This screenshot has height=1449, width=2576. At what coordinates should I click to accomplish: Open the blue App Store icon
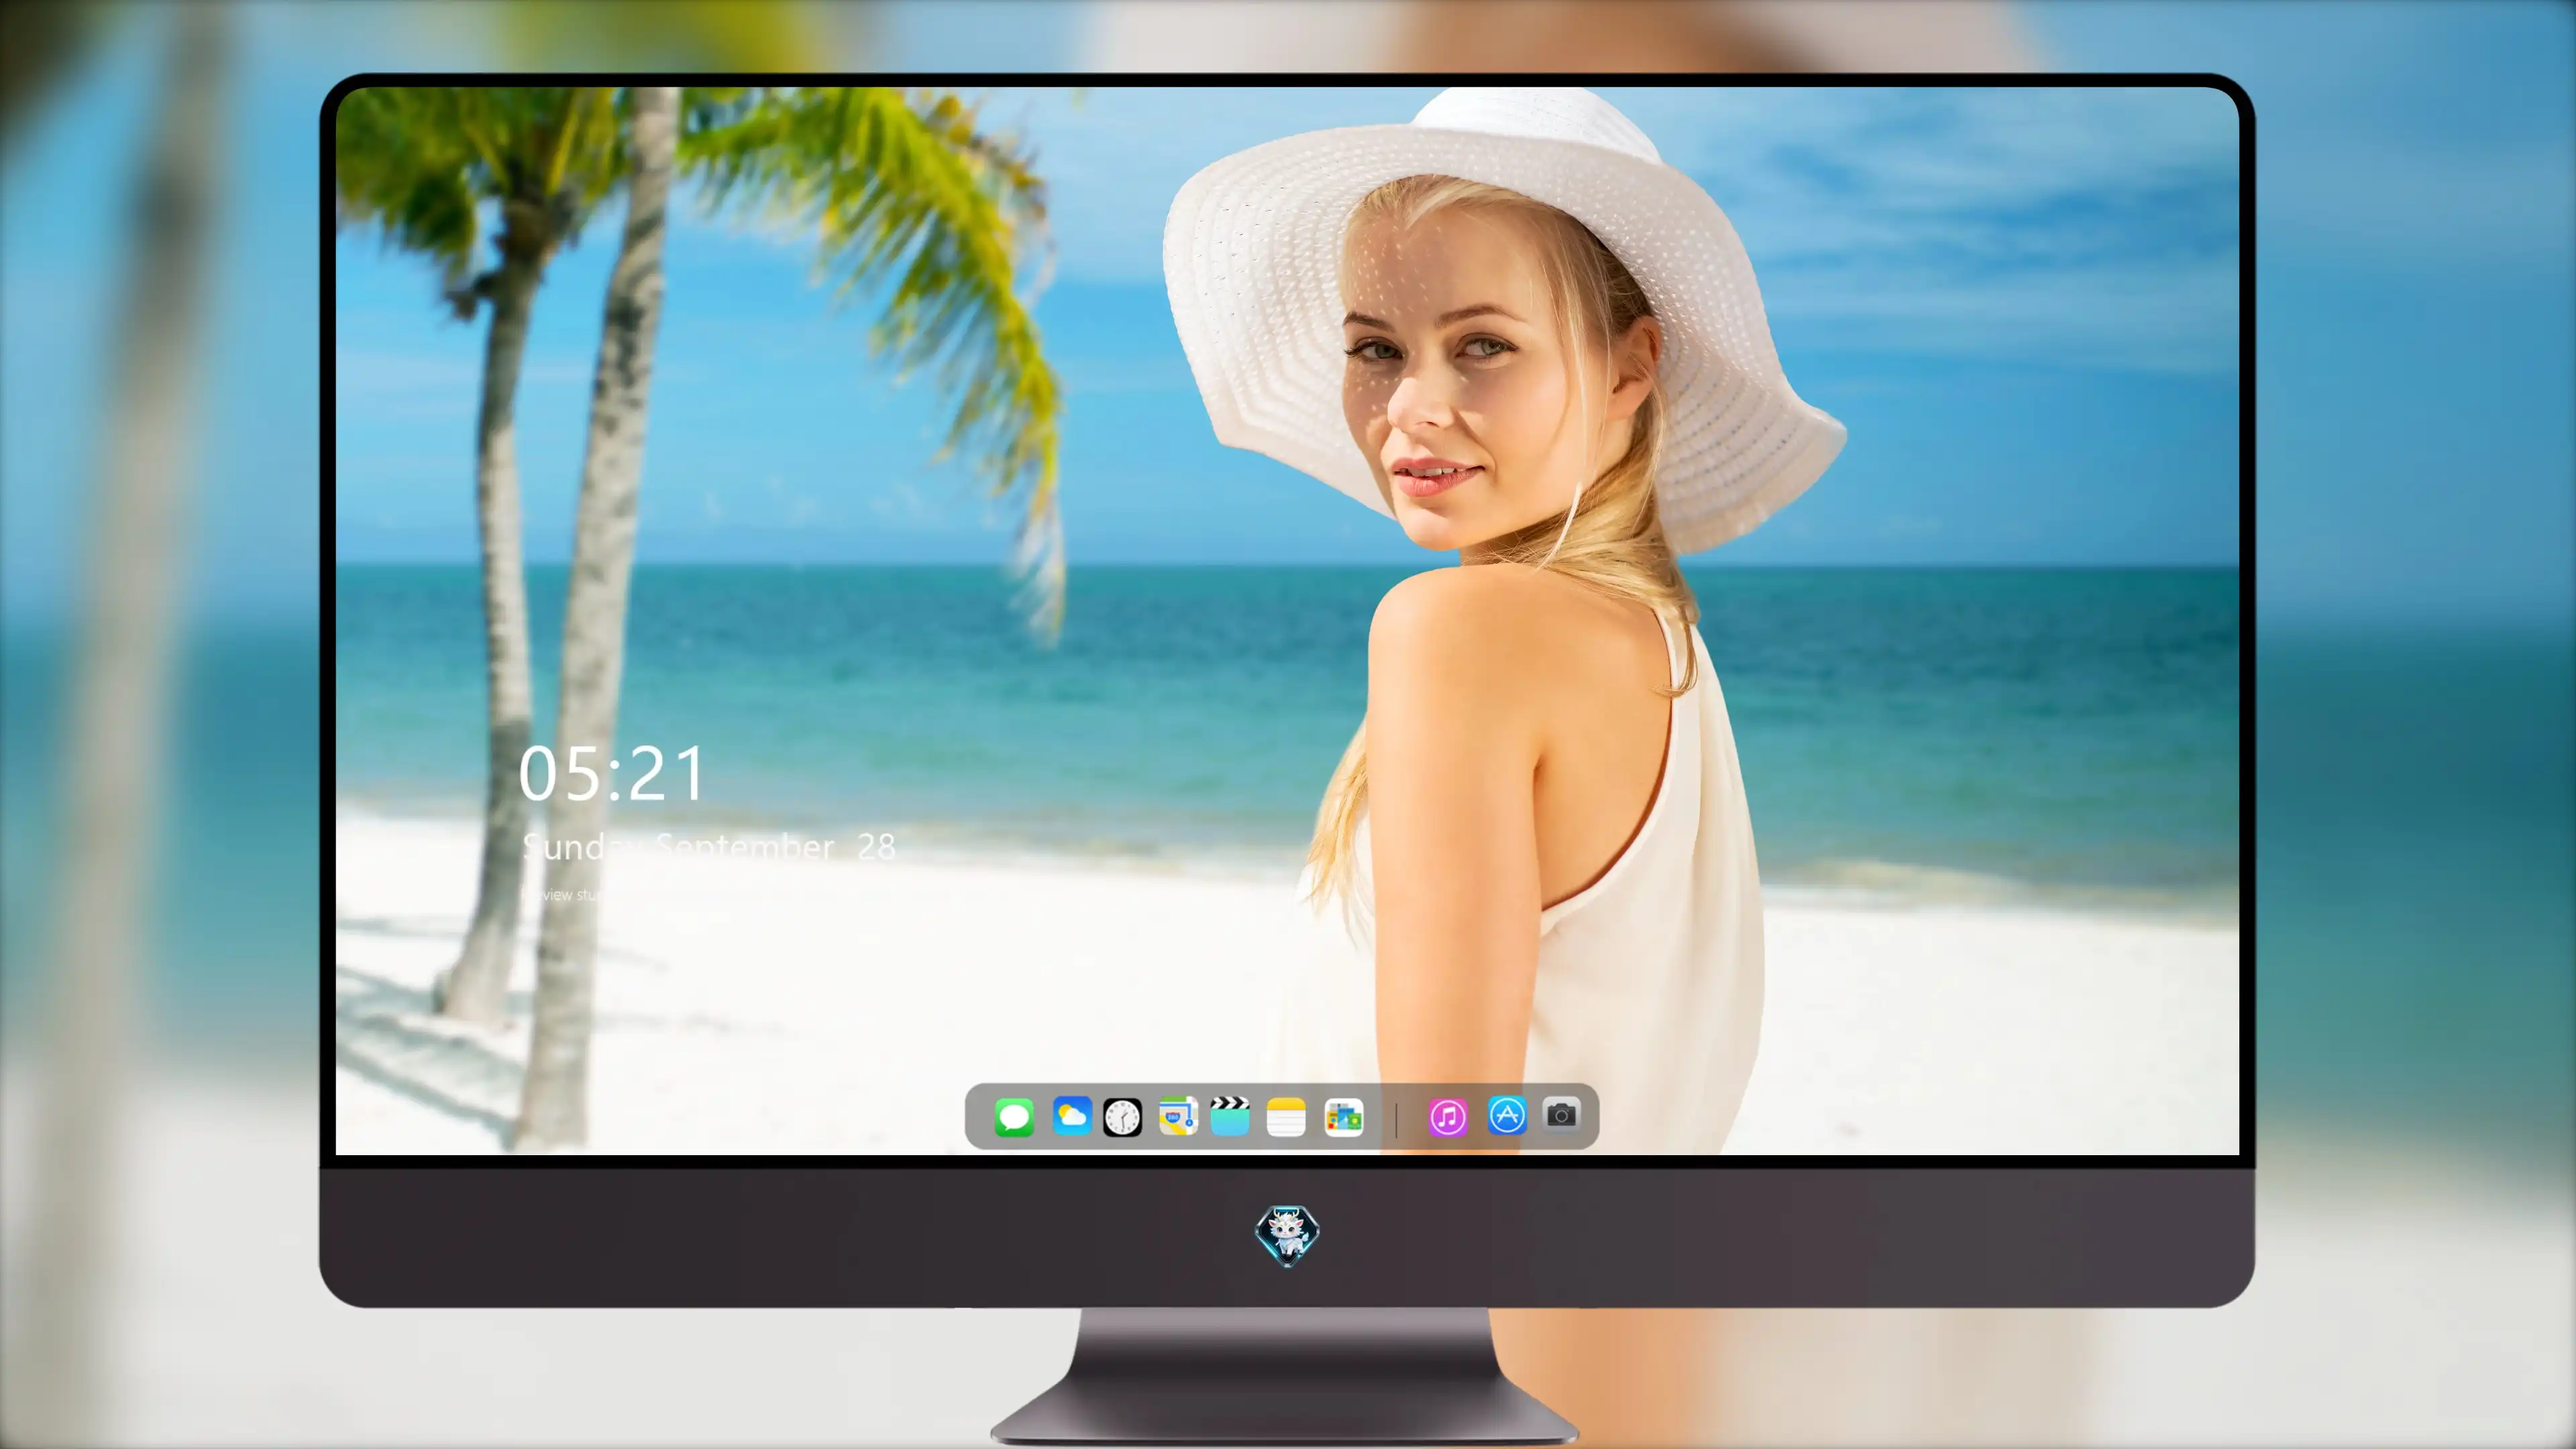pyautogui.click(x=1507, y=1115)
